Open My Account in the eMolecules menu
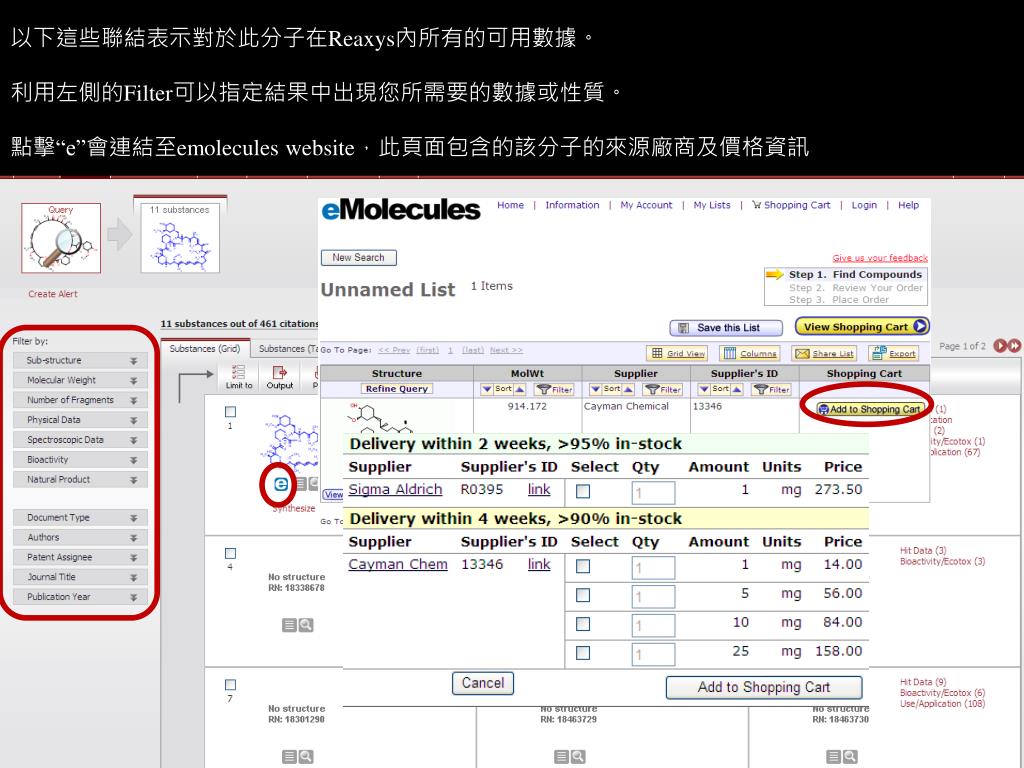The image size is (1024, 768). pyautogui.click(x=646, y=205)
